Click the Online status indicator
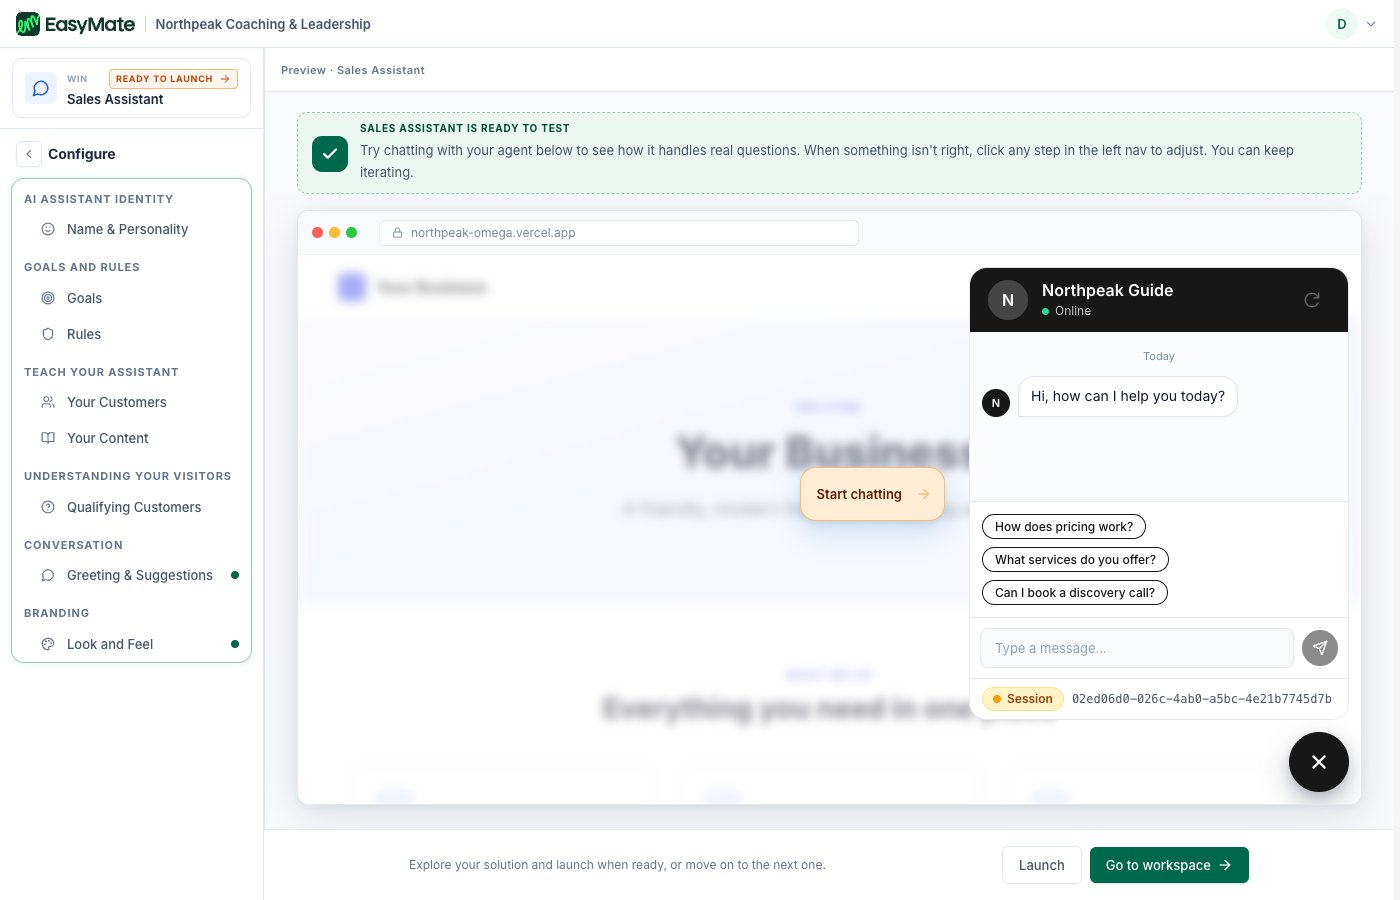Screen dimensions: 1400x900 pos(1066,311)
